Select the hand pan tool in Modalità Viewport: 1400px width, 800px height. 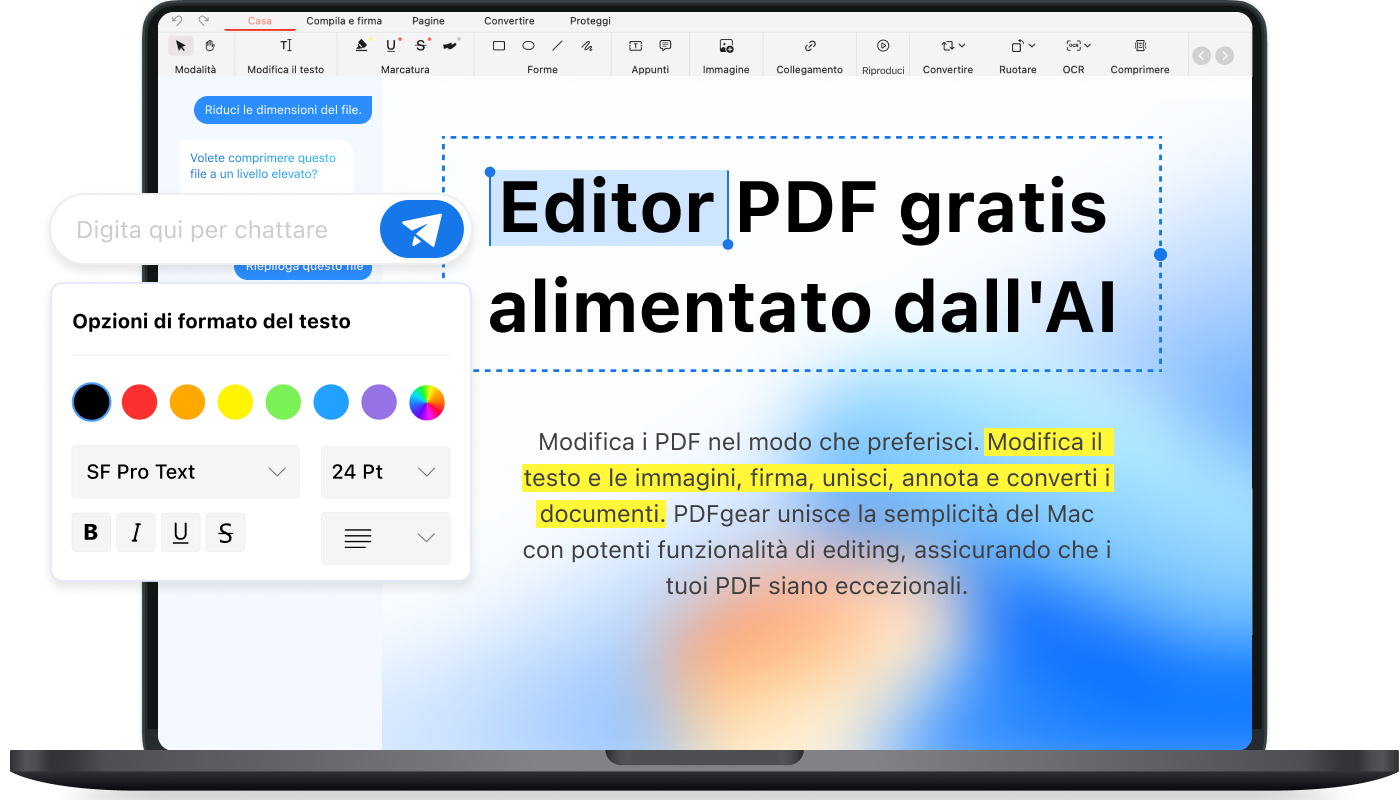(210, 45)
